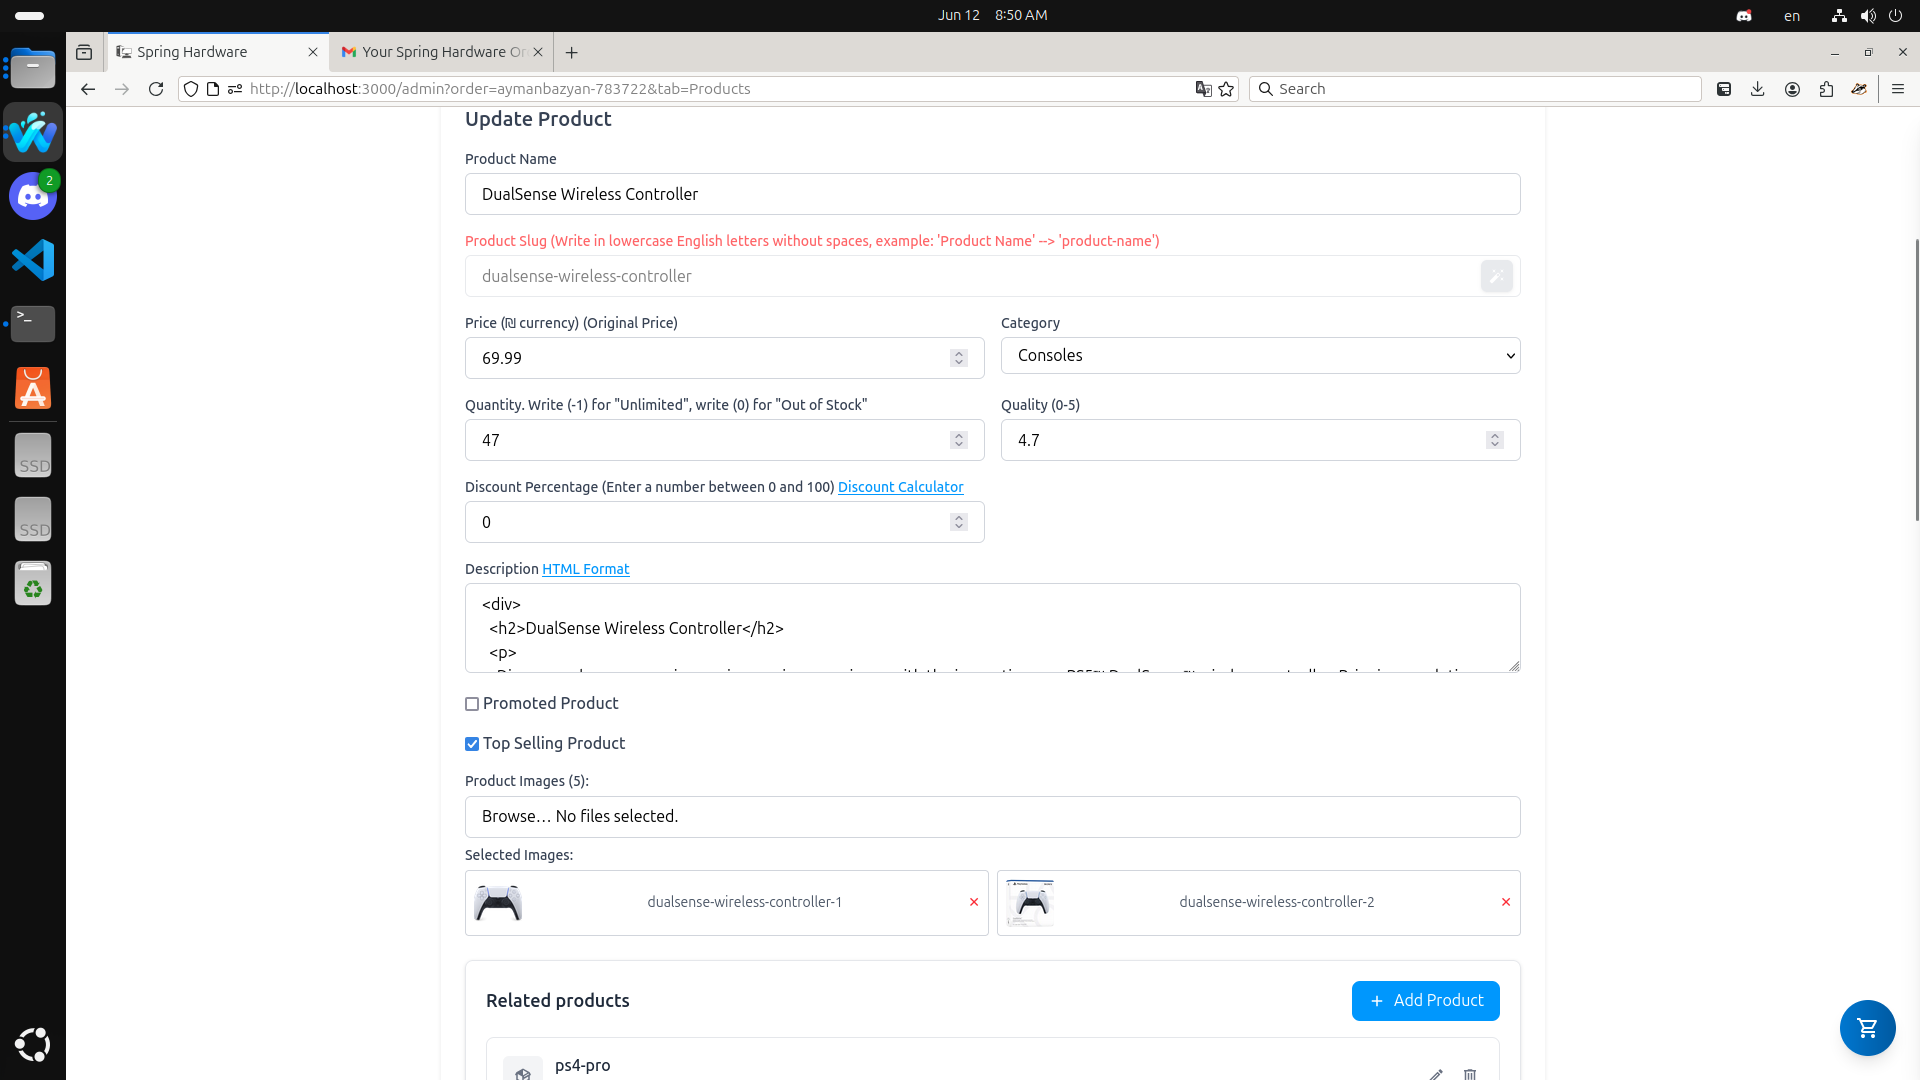This screenshot has height=1080, width=1920.
Task: Go back one page in the browser
Action: [x=88, y=89]
